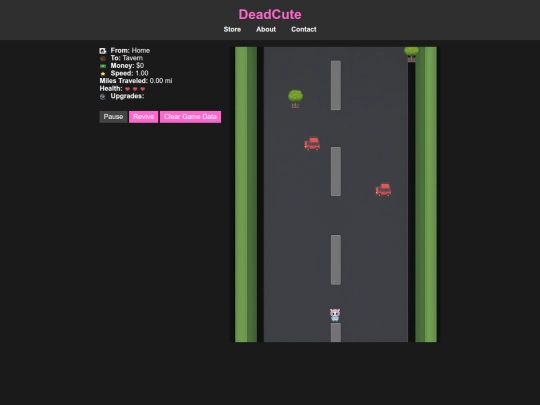Click the green Money icon
This screenshot has height=405, width=540.
(x=103, y=66)
